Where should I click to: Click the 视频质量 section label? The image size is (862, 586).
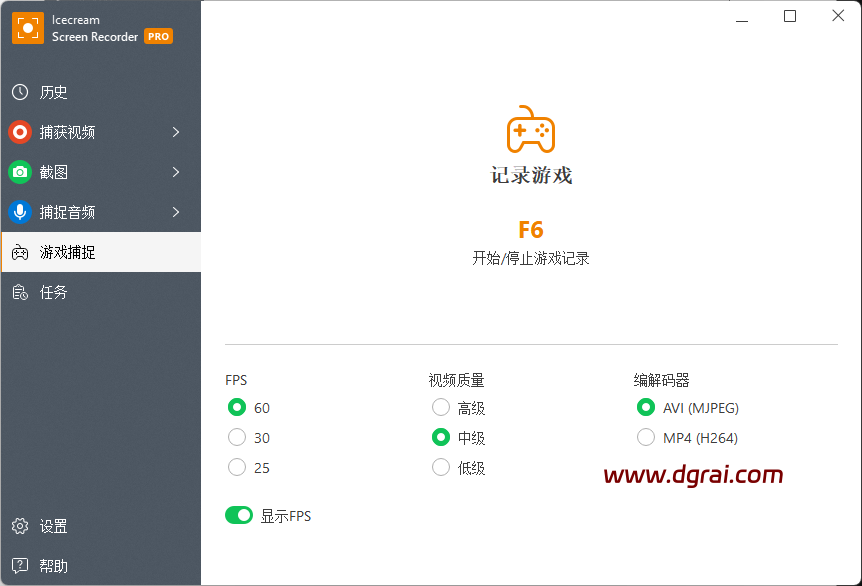coord(456,380)
